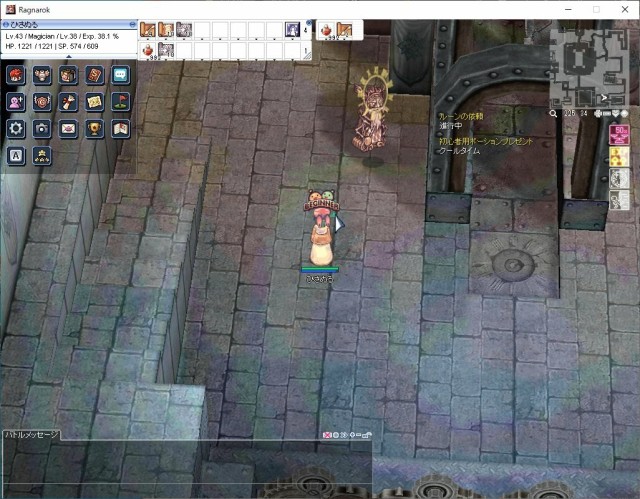
Task: Select the バトルメッセージ chat tab
Action: [31, 435]
